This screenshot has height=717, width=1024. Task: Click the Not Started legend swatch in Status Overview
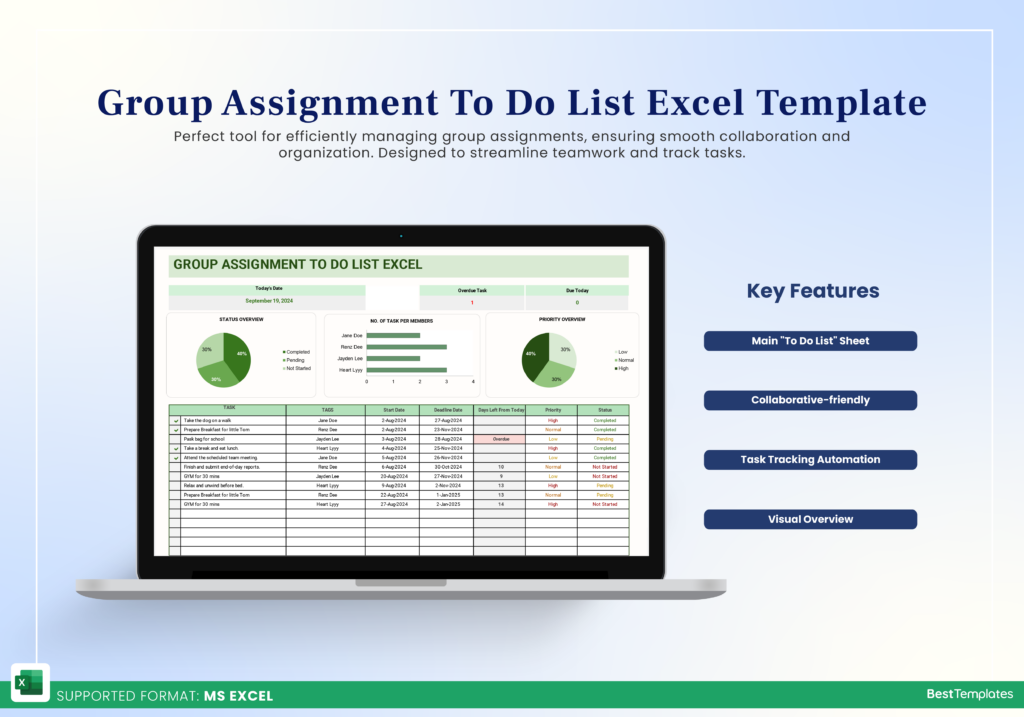[x=284, y=368]
